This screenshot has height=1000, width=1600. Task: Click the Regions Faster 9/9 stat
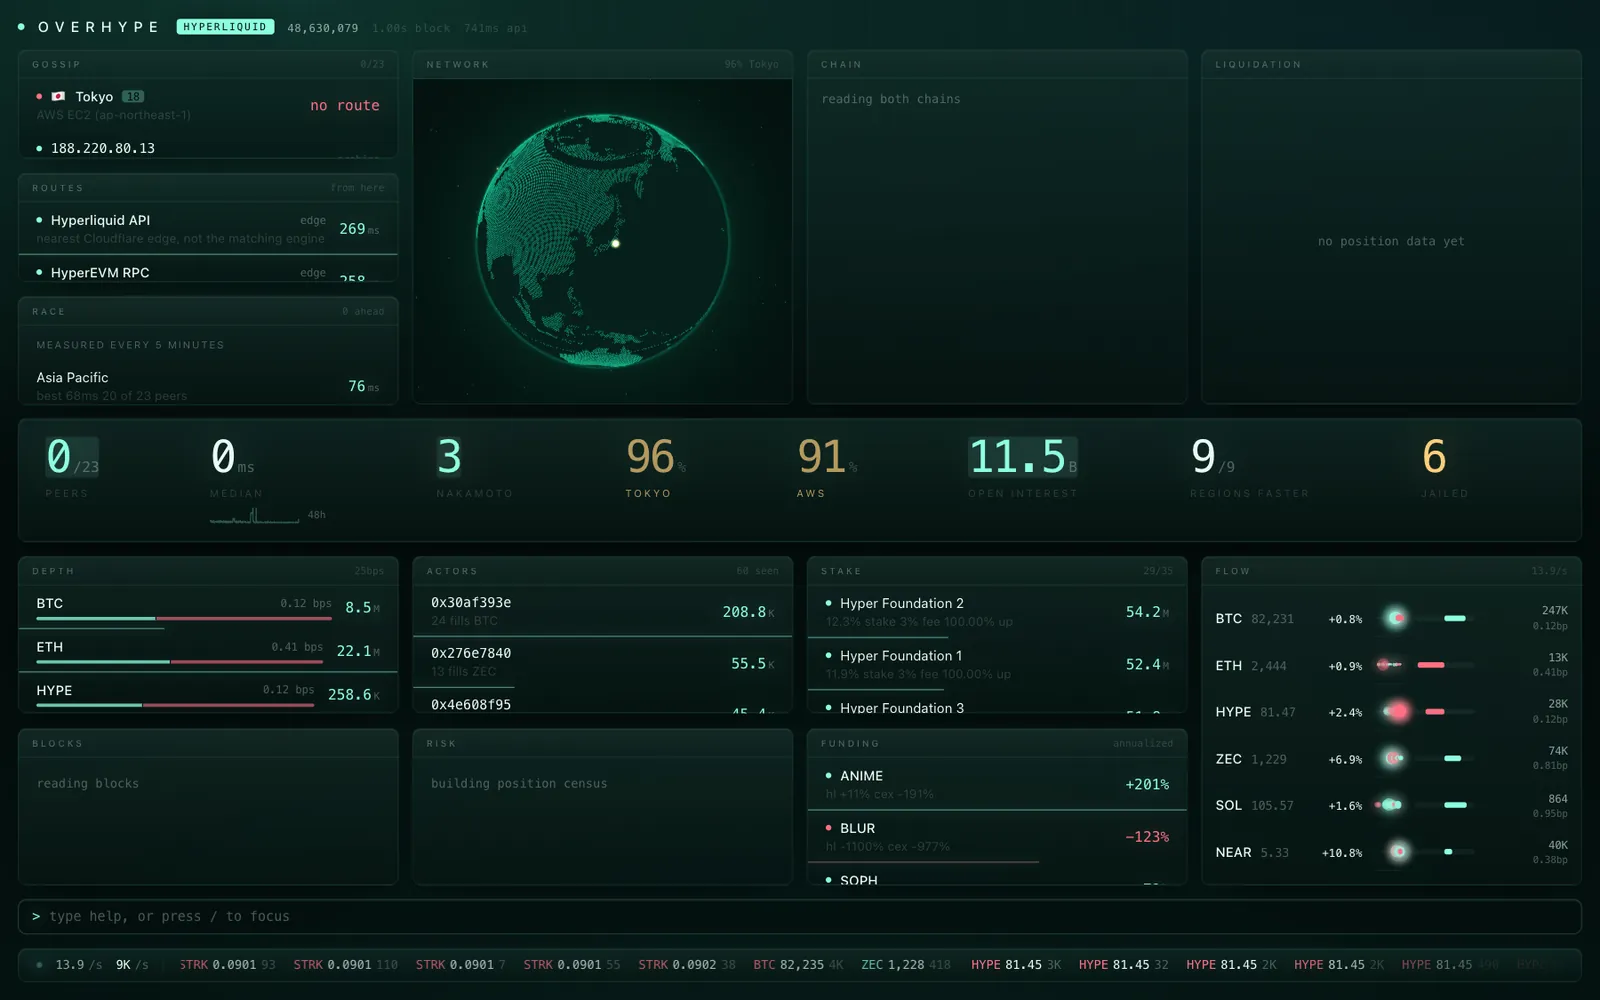coord(1249,466)
